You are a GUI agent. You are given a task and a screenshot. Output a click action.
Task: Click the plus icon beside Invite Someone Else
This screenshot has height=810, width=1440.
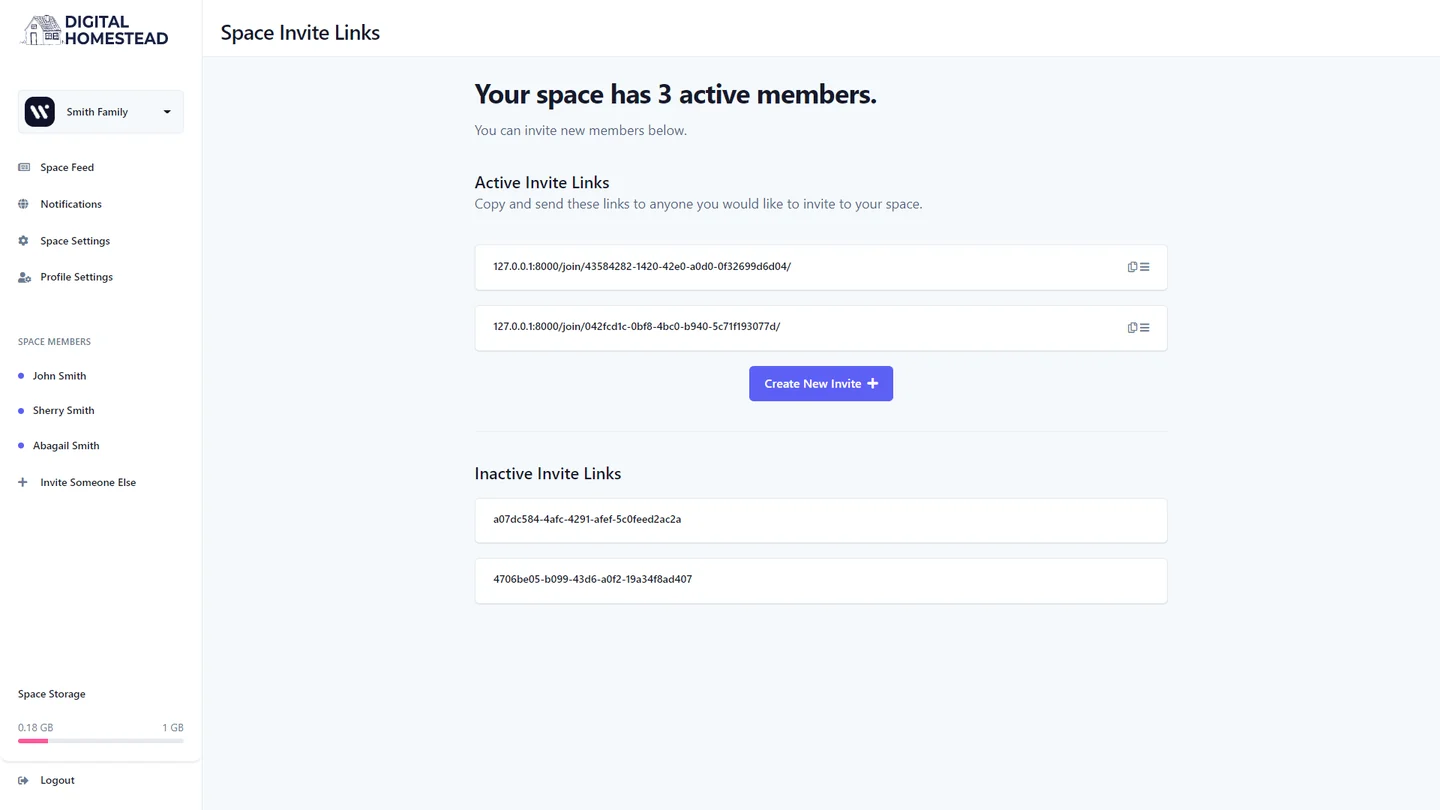[x=23, y=482]
